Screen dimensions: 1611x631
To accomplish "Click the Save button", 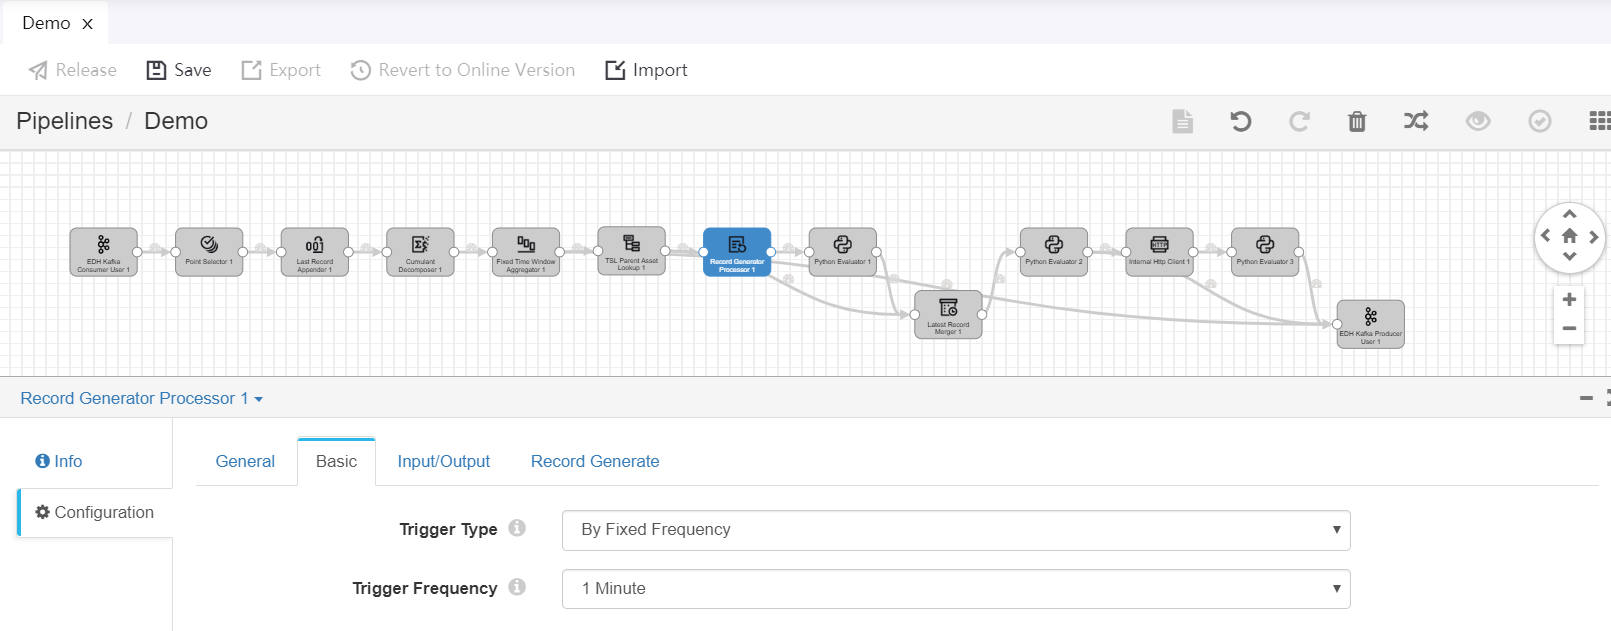I will 179,70.
